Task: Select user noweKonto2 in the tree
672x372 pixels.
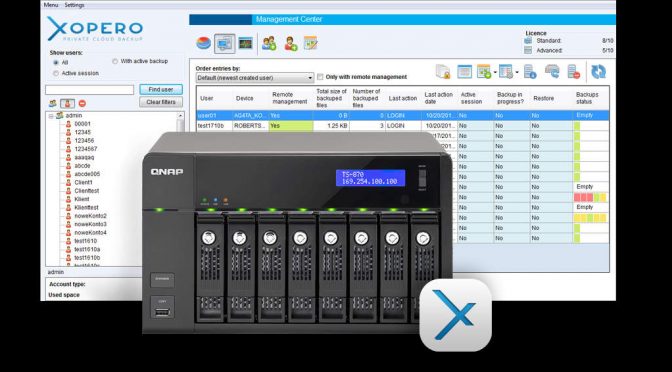Action: pos(90,216)
